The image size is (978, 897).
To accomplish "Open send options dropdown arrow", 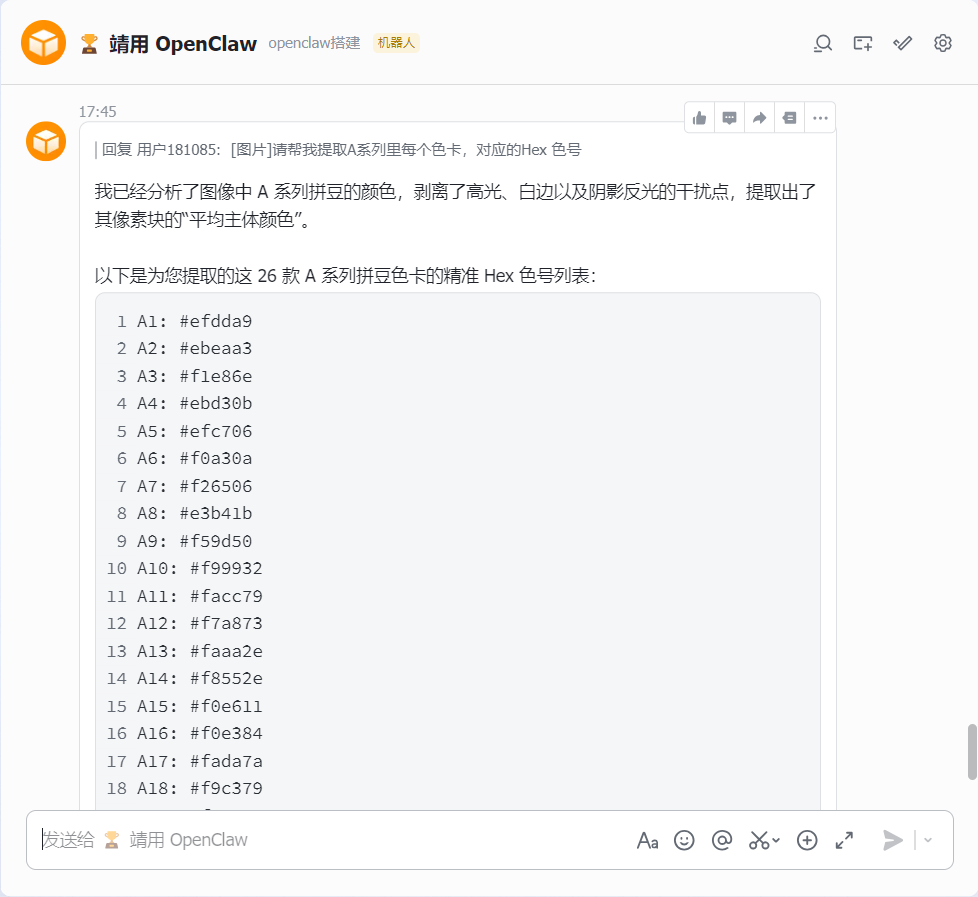I will tap(927, 840).
